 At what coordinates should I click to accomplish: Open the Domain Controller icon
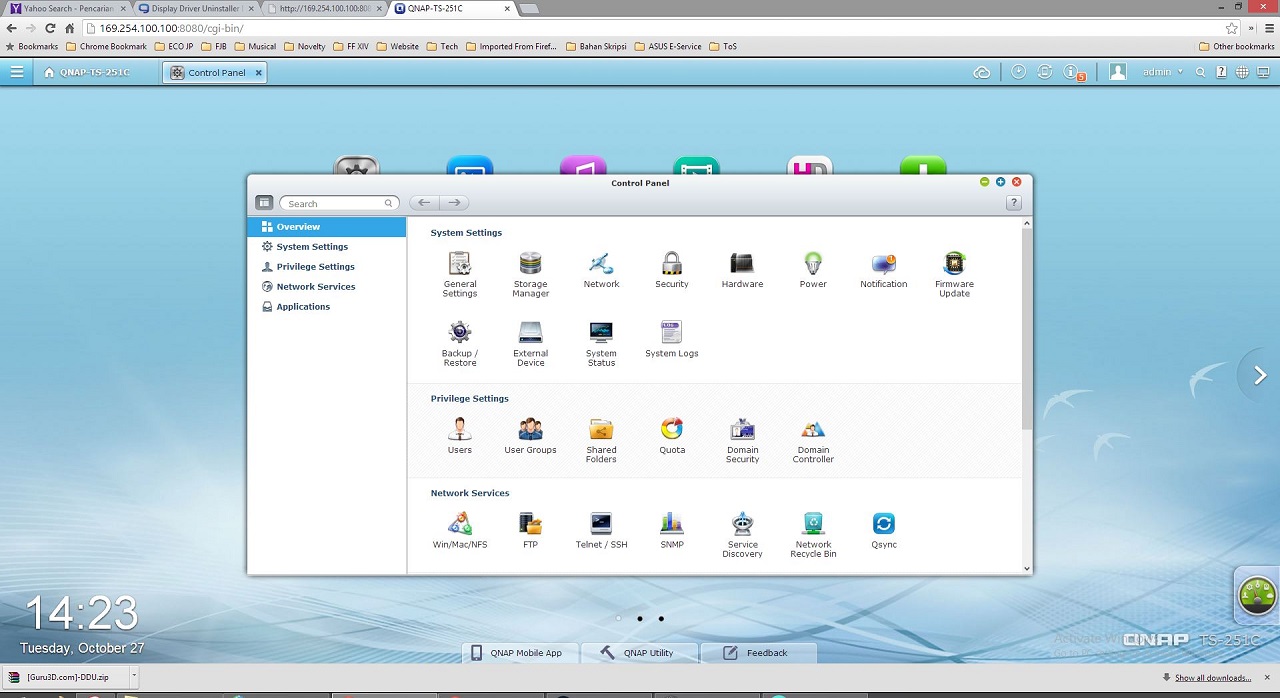click(x=813, y=439)
